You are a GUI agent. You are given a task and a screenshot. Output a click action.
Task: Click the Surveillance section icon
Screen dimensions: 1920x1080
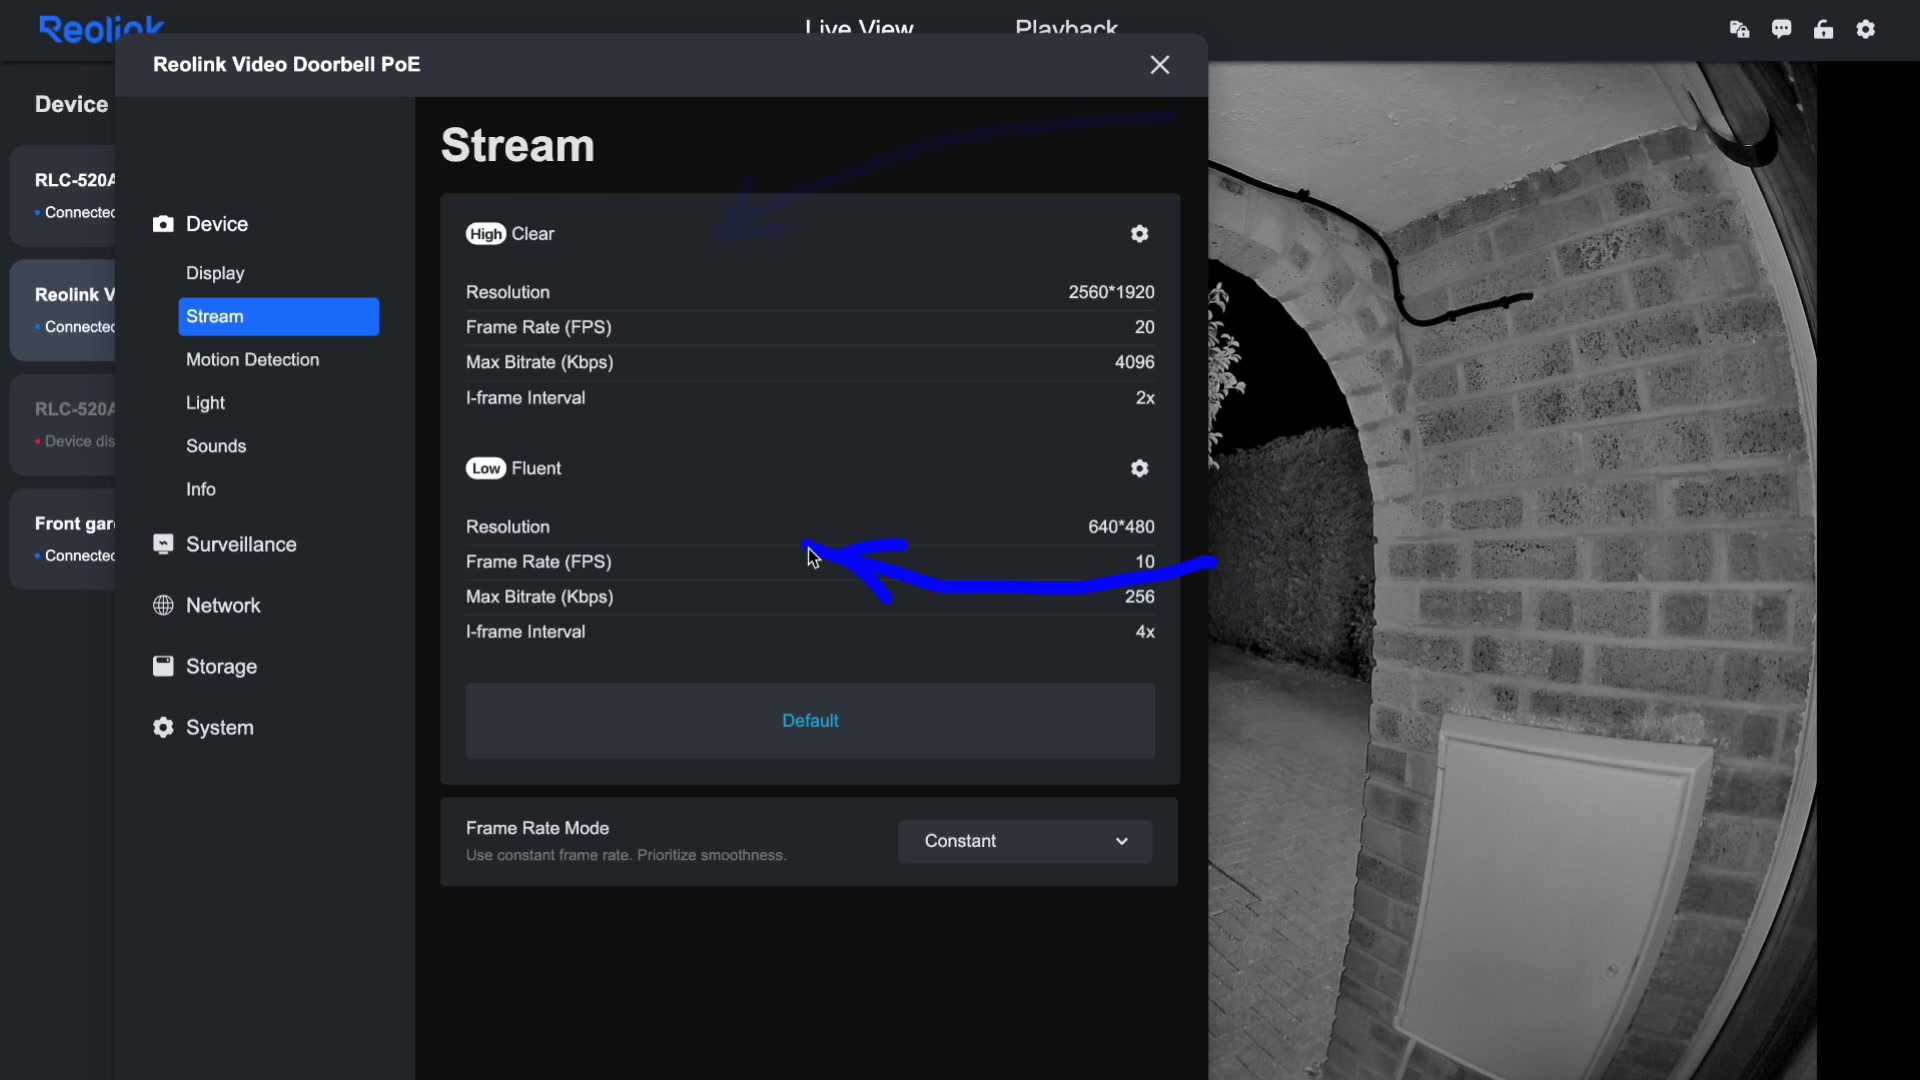tap(163, 544)
